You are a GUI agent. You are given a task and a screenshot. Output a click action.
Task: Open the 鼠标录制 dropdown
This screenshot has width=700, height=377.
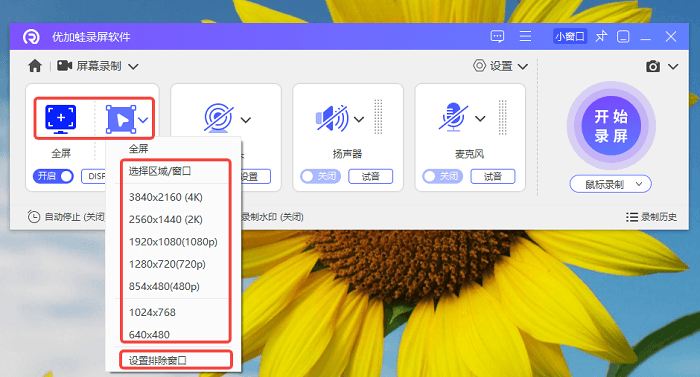point(610,184)
